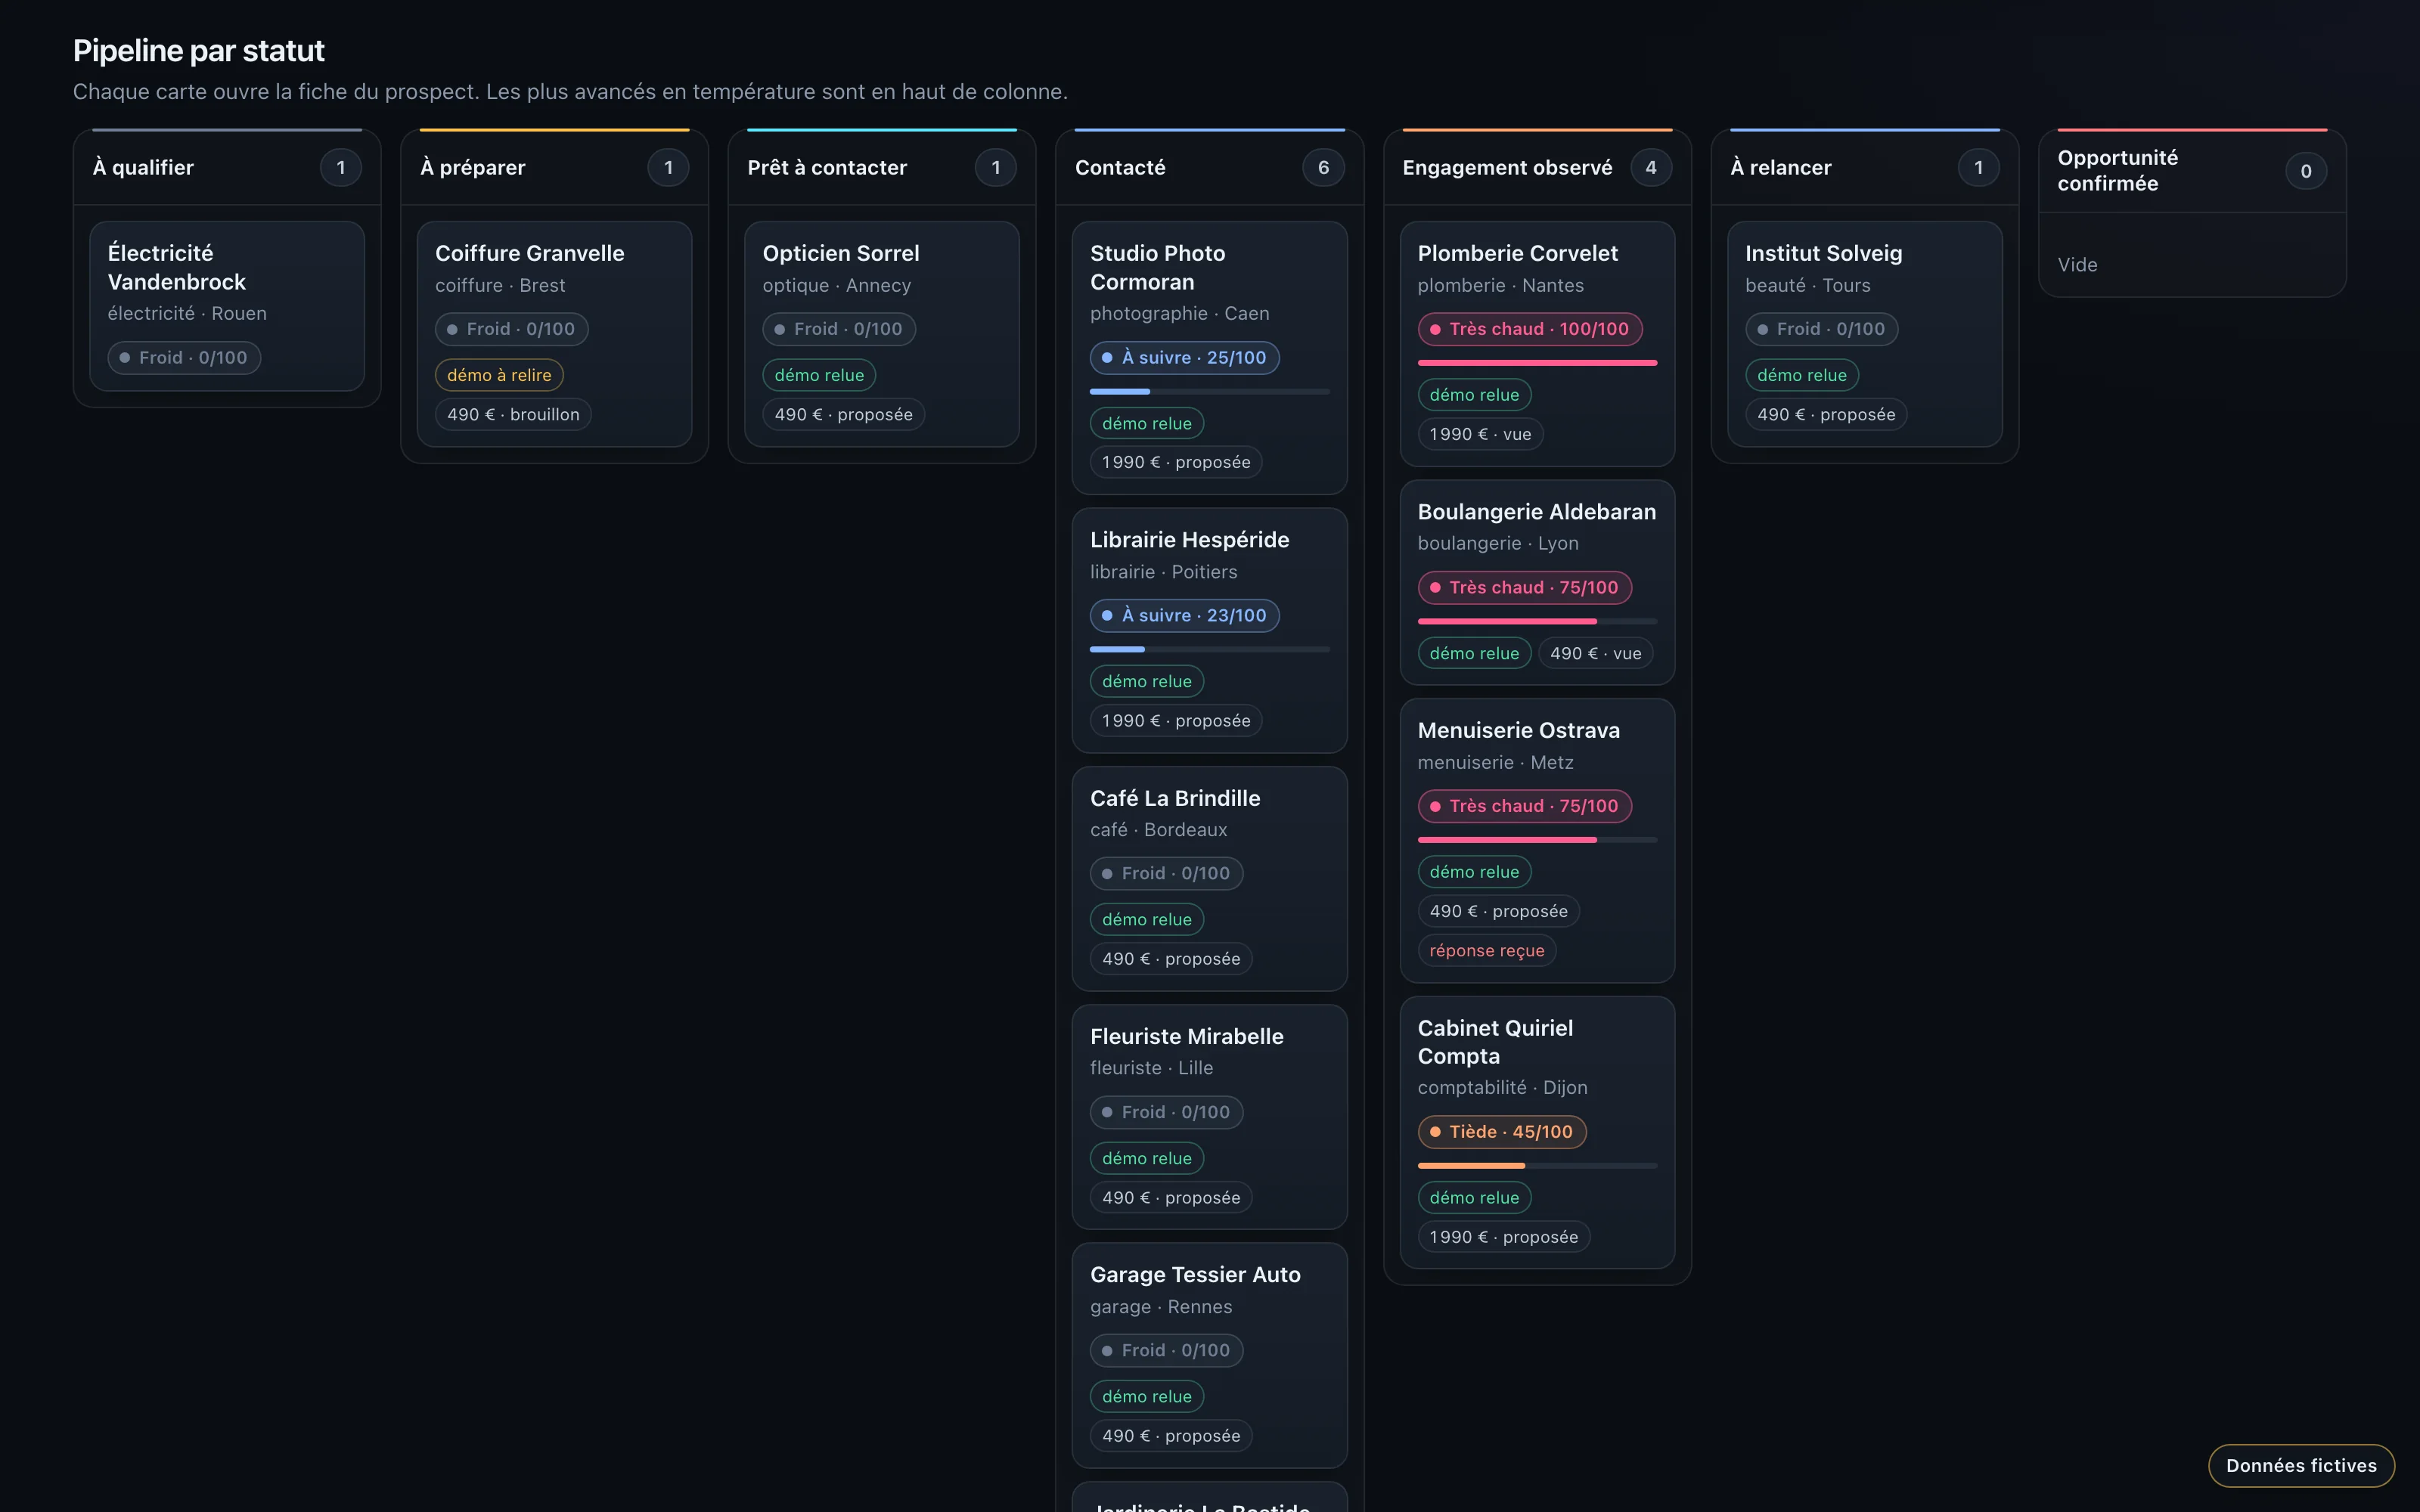Open the Coiffure Granvelle card
The height and width of the screenshot is (1512, 2420).
554,334
